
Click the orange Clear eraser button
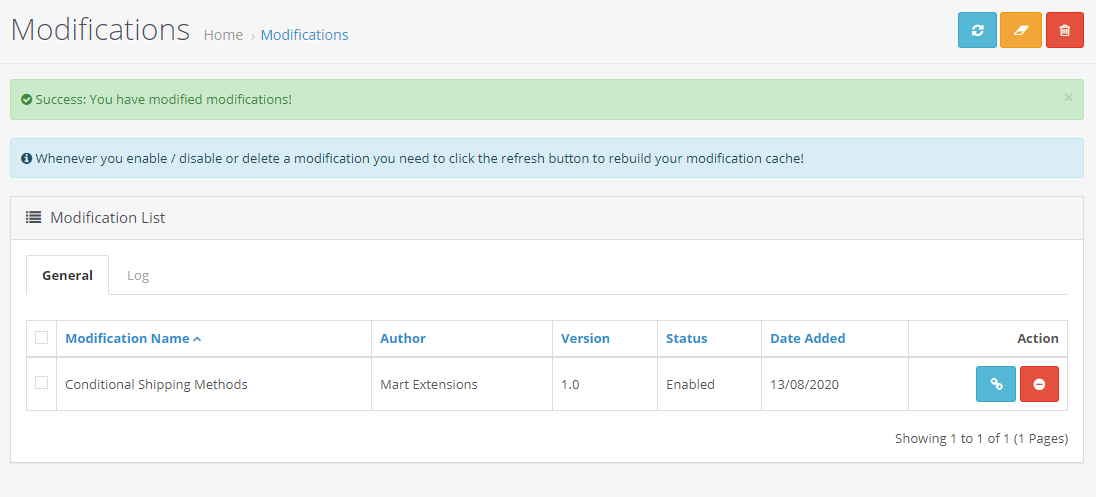(x=1021, y=30)
